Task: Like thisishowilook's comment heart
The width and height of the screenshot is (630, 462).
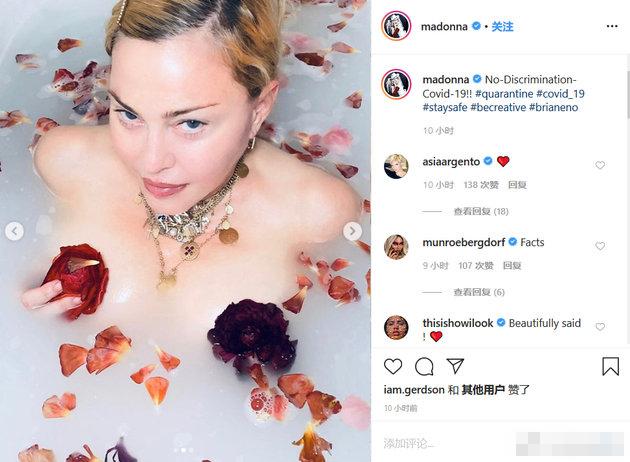Action: click(600, 327)
